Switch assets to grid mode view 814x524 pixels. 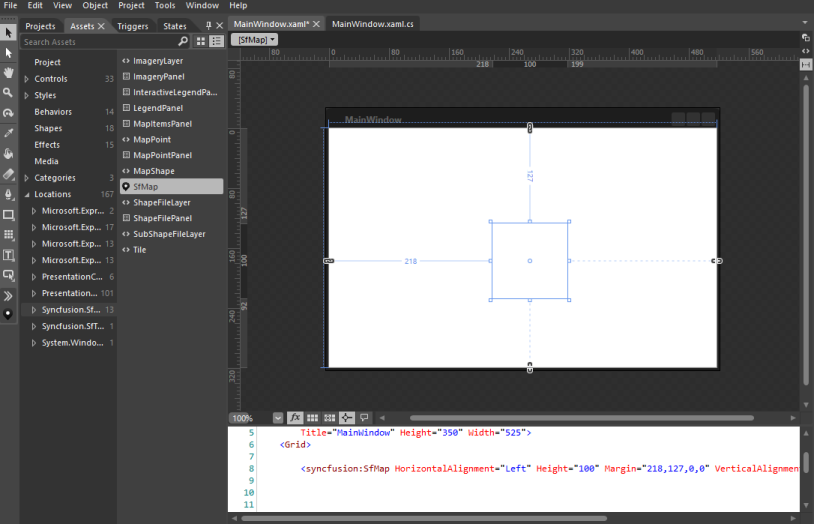coord(200,41)
